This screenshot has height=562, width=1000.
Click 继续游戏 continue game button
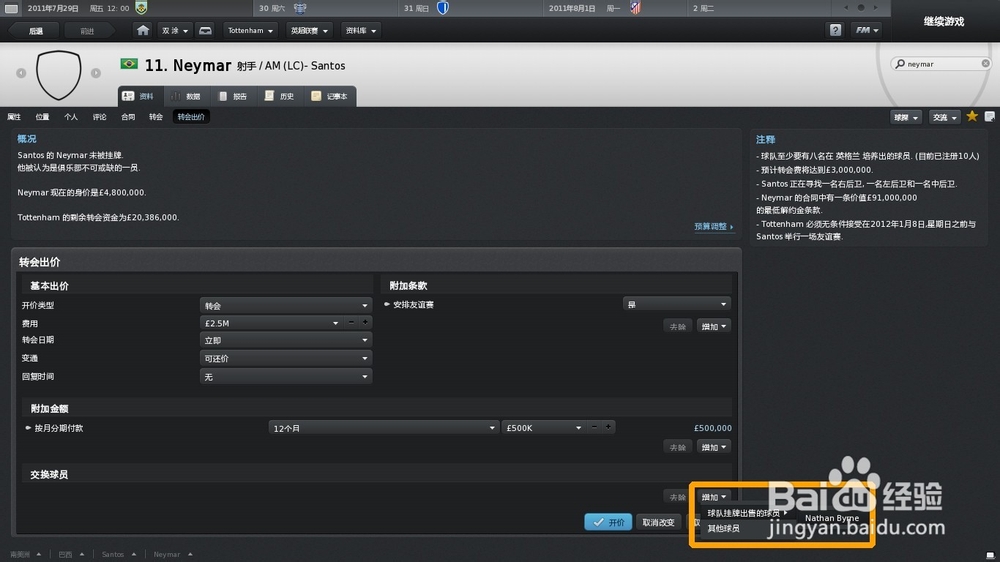pos(944,21)
